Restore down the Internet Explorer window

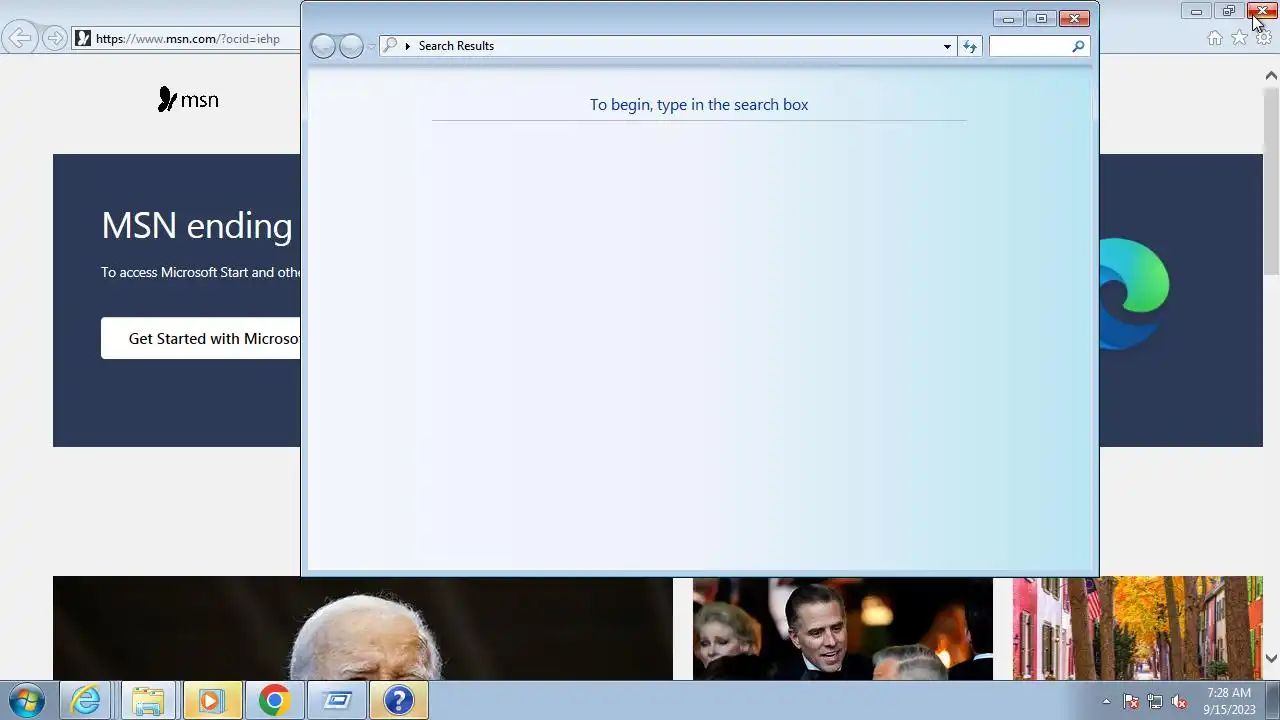point(1229,11)
